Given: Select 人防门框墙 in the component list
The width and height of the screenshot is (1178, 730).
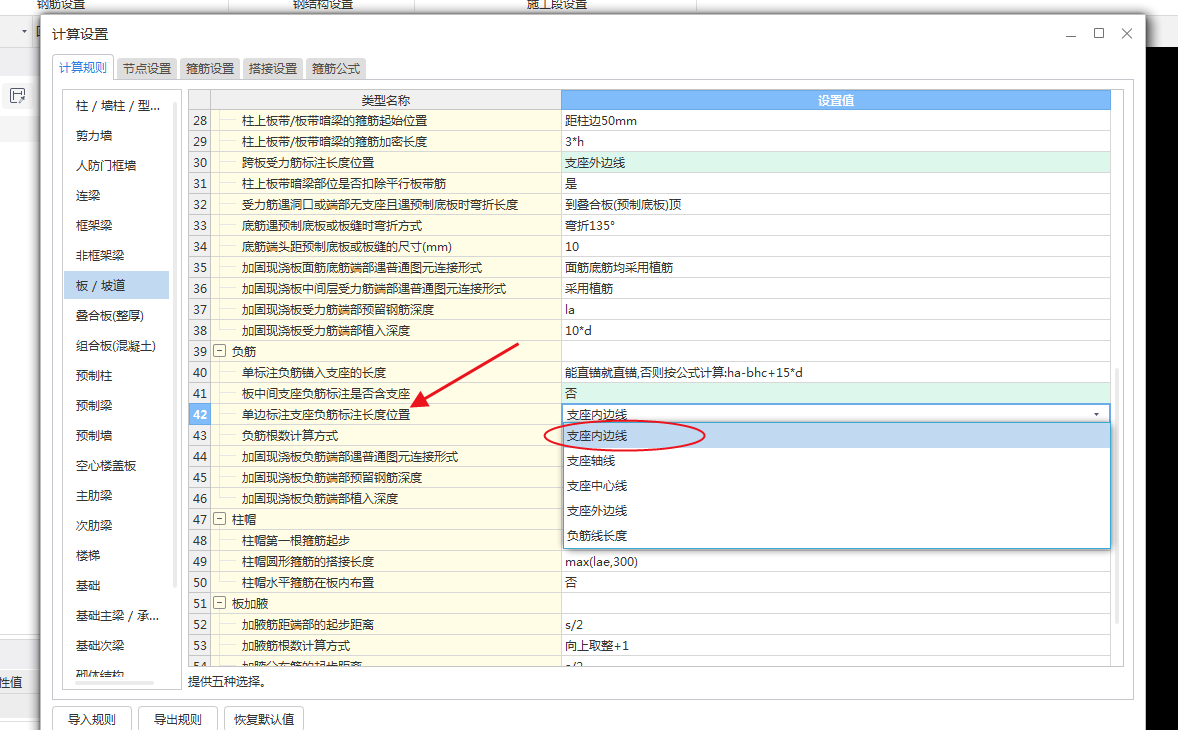Looking at the screenshot, I should point(117,166).
